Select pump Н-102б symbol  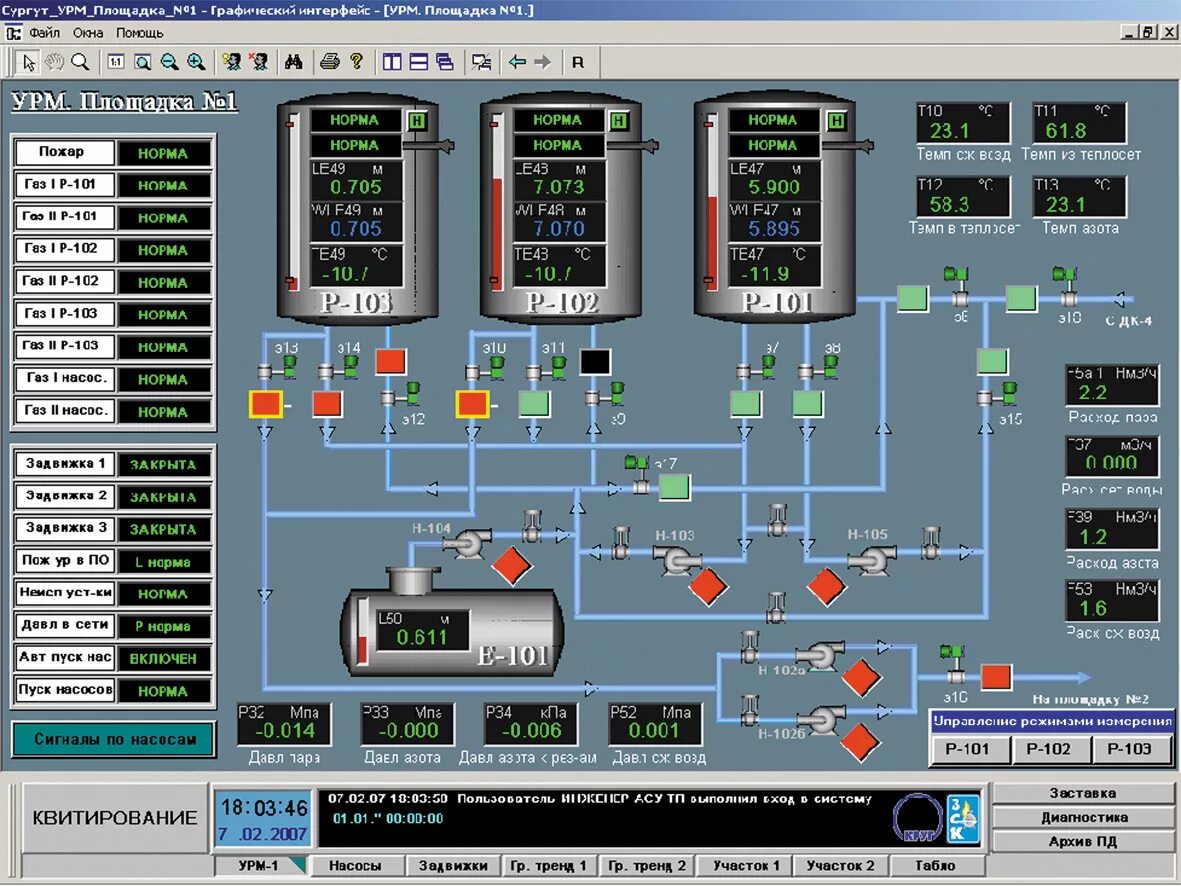pyautogui.click(x=820, y=719)
